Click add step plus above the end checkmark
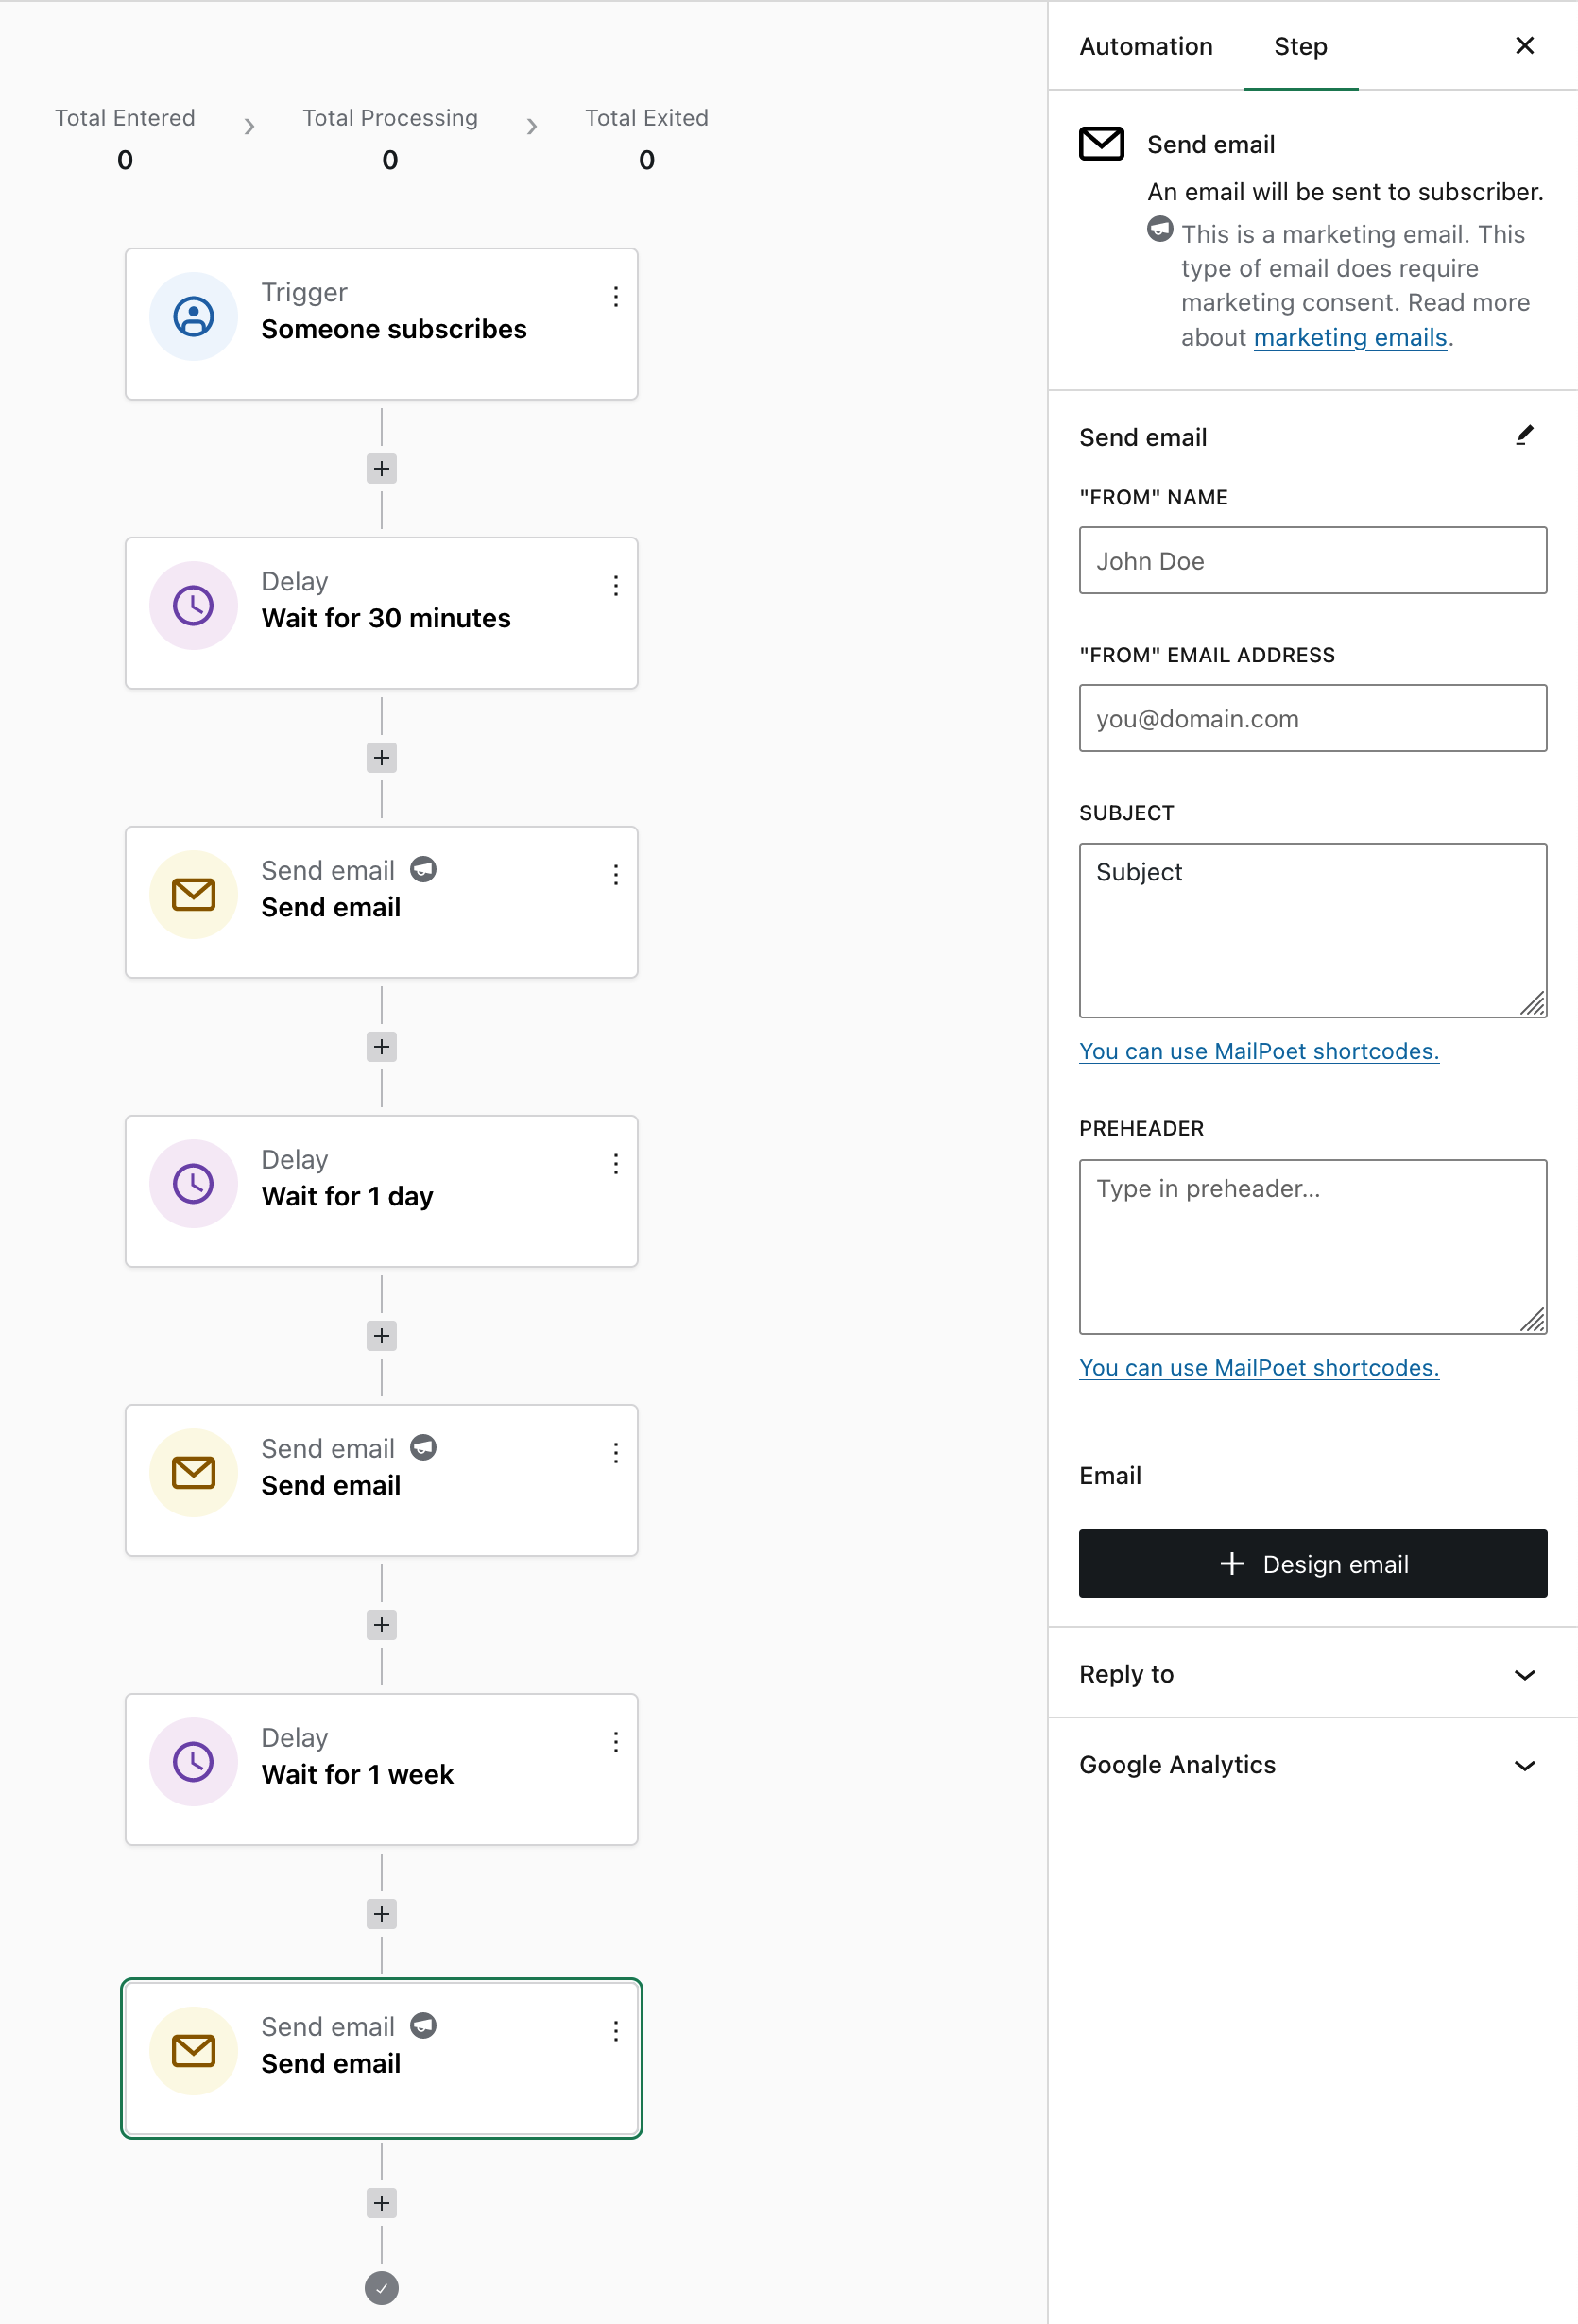The height and width of the screenshot is (2324, 1578). (x=381, y=2203)
